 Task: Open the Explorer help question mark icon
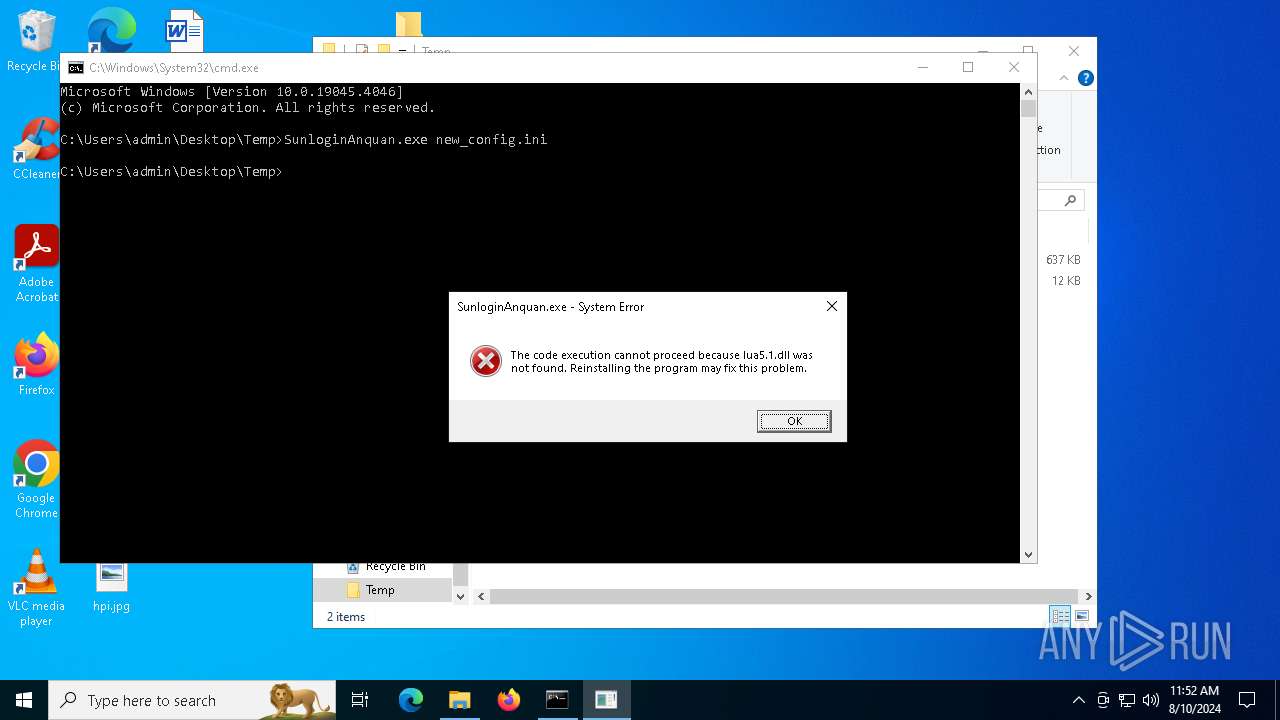point(1085,78)
